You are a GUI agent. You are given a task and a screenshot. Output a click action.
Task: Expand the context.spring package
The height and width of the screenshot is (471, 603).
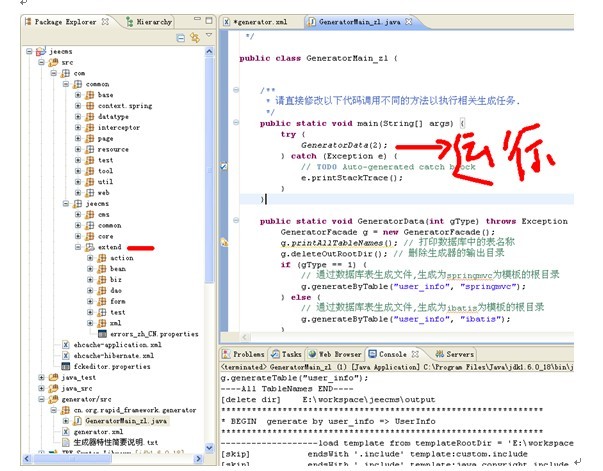[x=78, y=106]
